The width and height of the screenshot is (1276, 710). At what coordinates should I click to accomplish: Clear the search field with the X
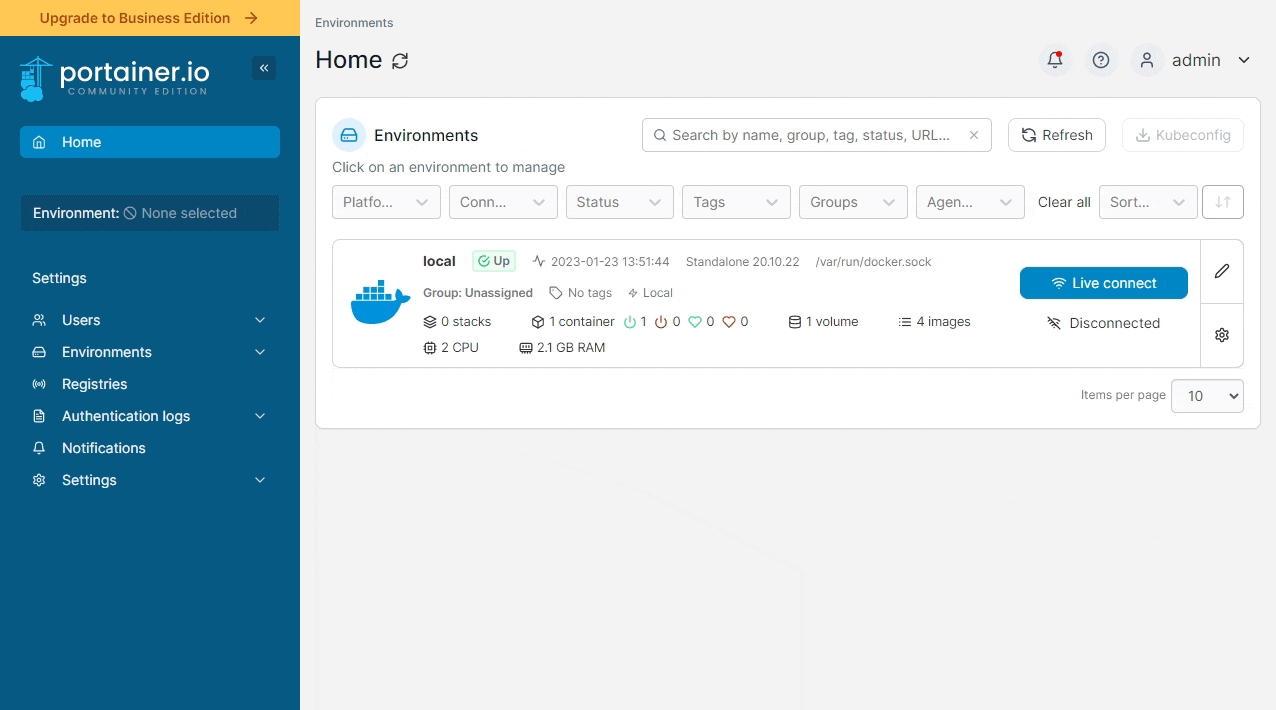pos(974,135)
